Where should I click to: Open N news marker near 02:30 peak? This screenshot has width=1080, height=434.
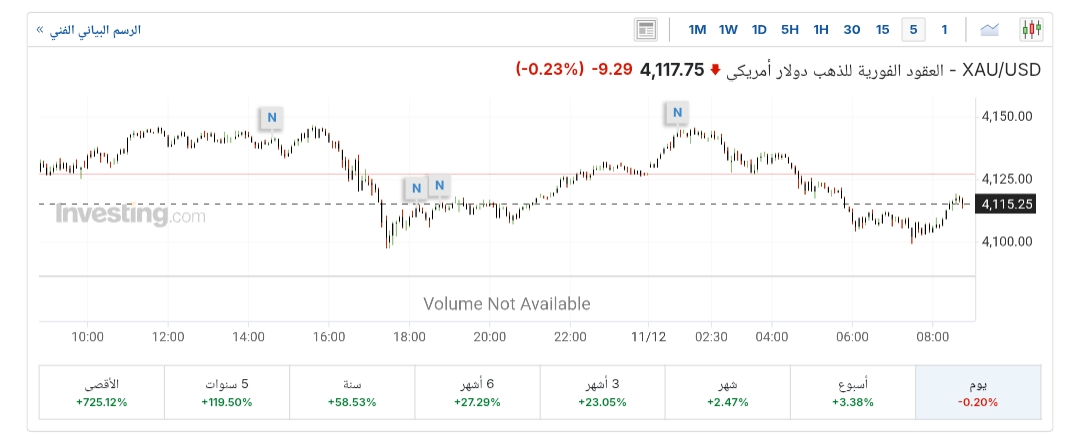pos(678,113)
